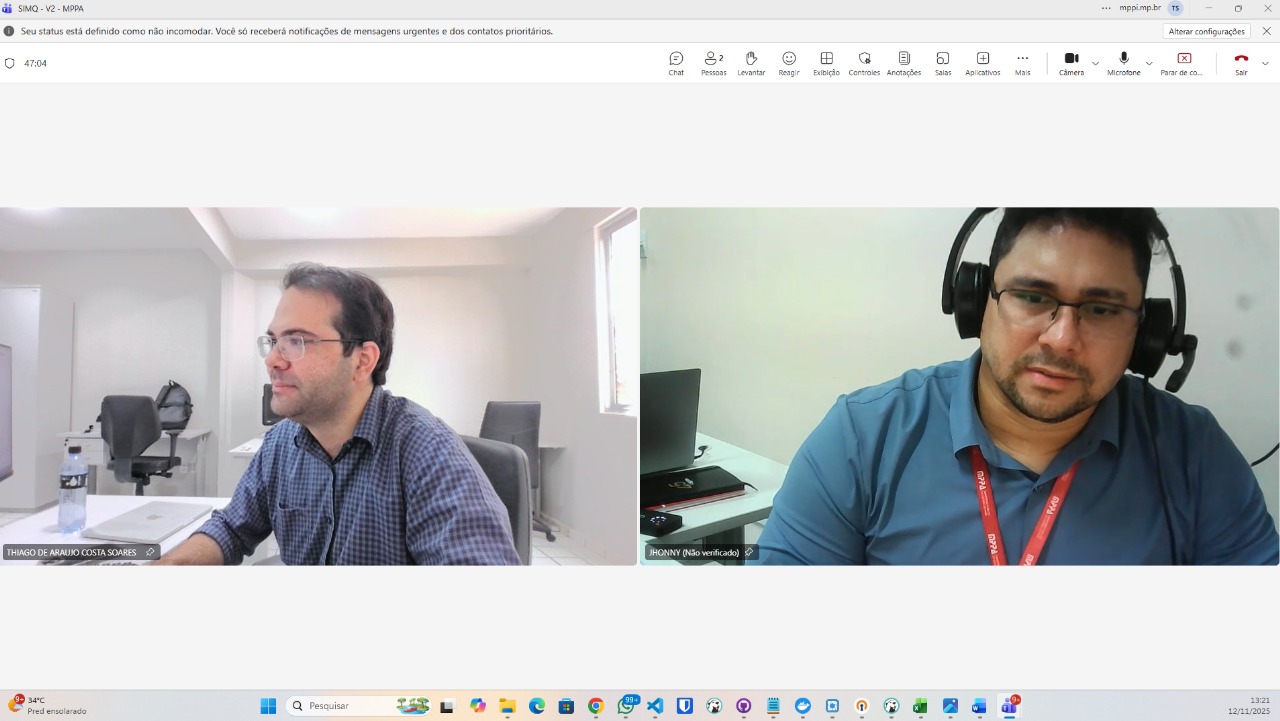The height and width of the screenshot is (721, 1280).
Task: Open the Anotações meeting notes
Action: click(x=903, y=63)
